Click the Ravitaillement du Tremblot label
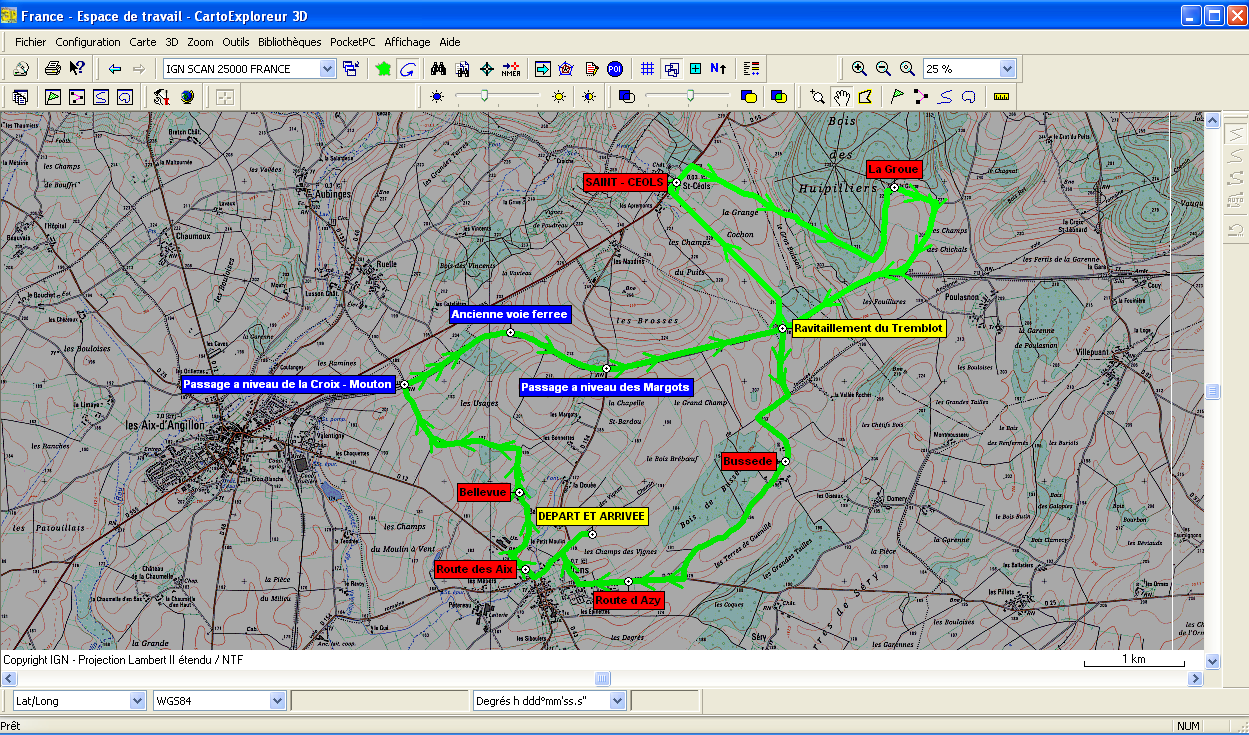The width and height of the screenshot is (1249, 735). [868, 328]
